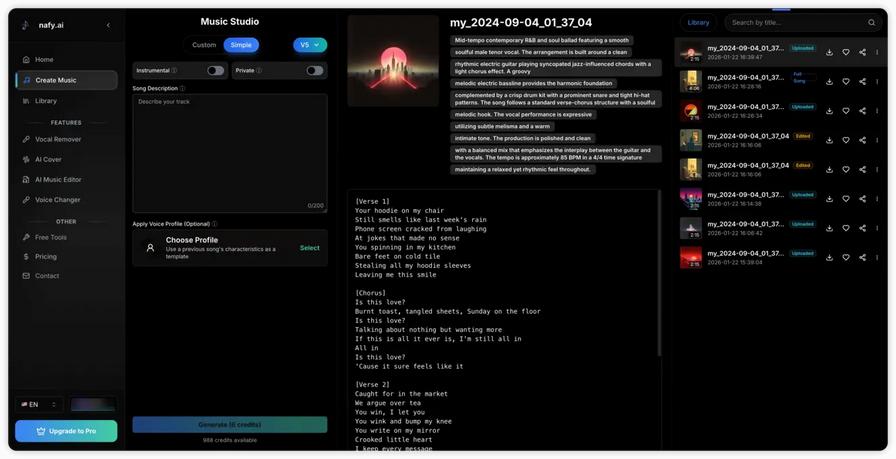Share the Full Song track dated 16:28:16
Viewport: 896px width, 459px height.
click(862, 81)
